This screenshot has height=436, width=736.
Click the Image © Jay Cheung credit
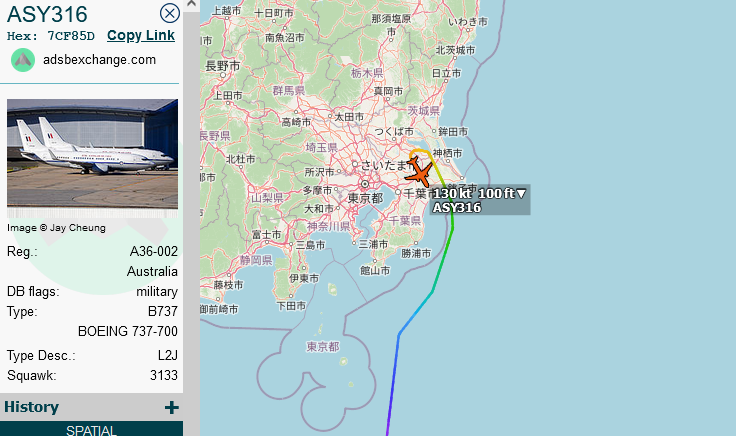56,228
